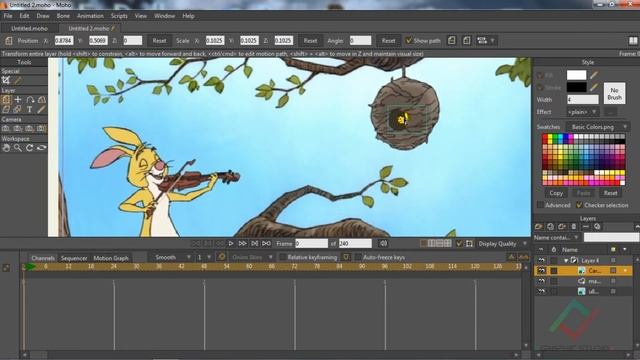Image resolution: width=640 pixels, height=360 pixels.
Task: Select the Roll Camera tool
Action: pyautogui.click(x=30, y=129)
